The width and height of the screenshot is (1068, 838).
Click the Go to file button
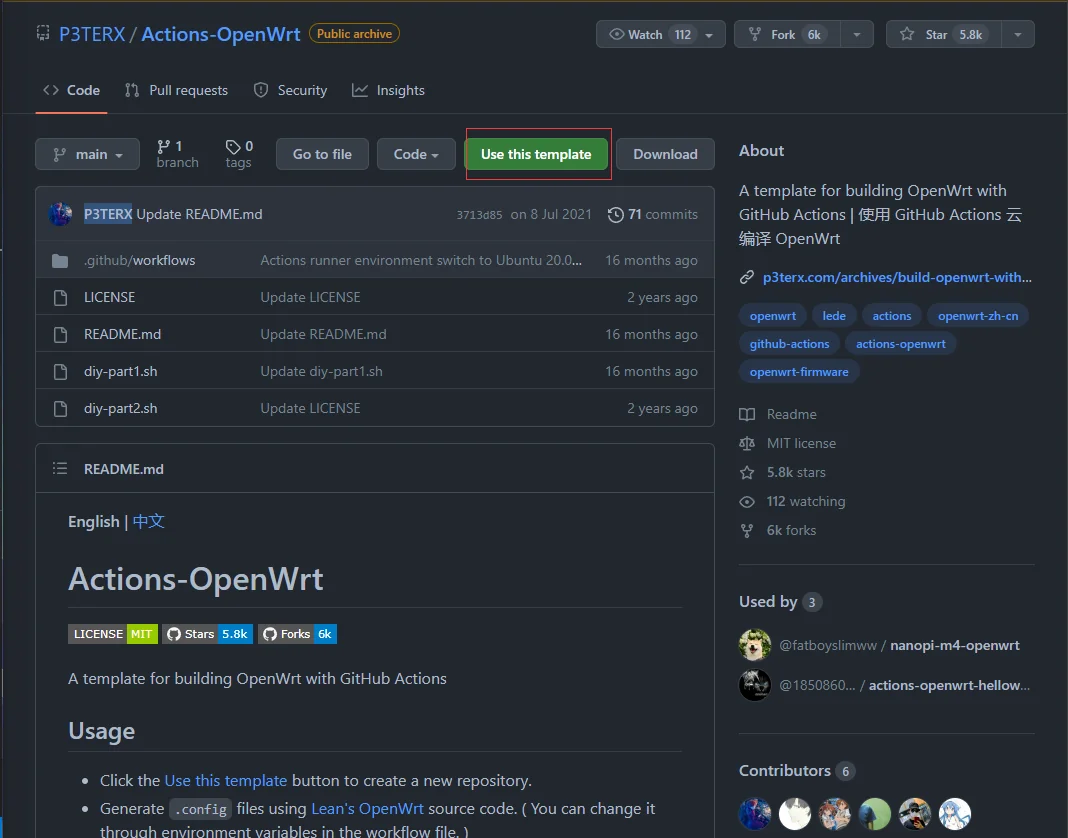[x=322, y=154]
